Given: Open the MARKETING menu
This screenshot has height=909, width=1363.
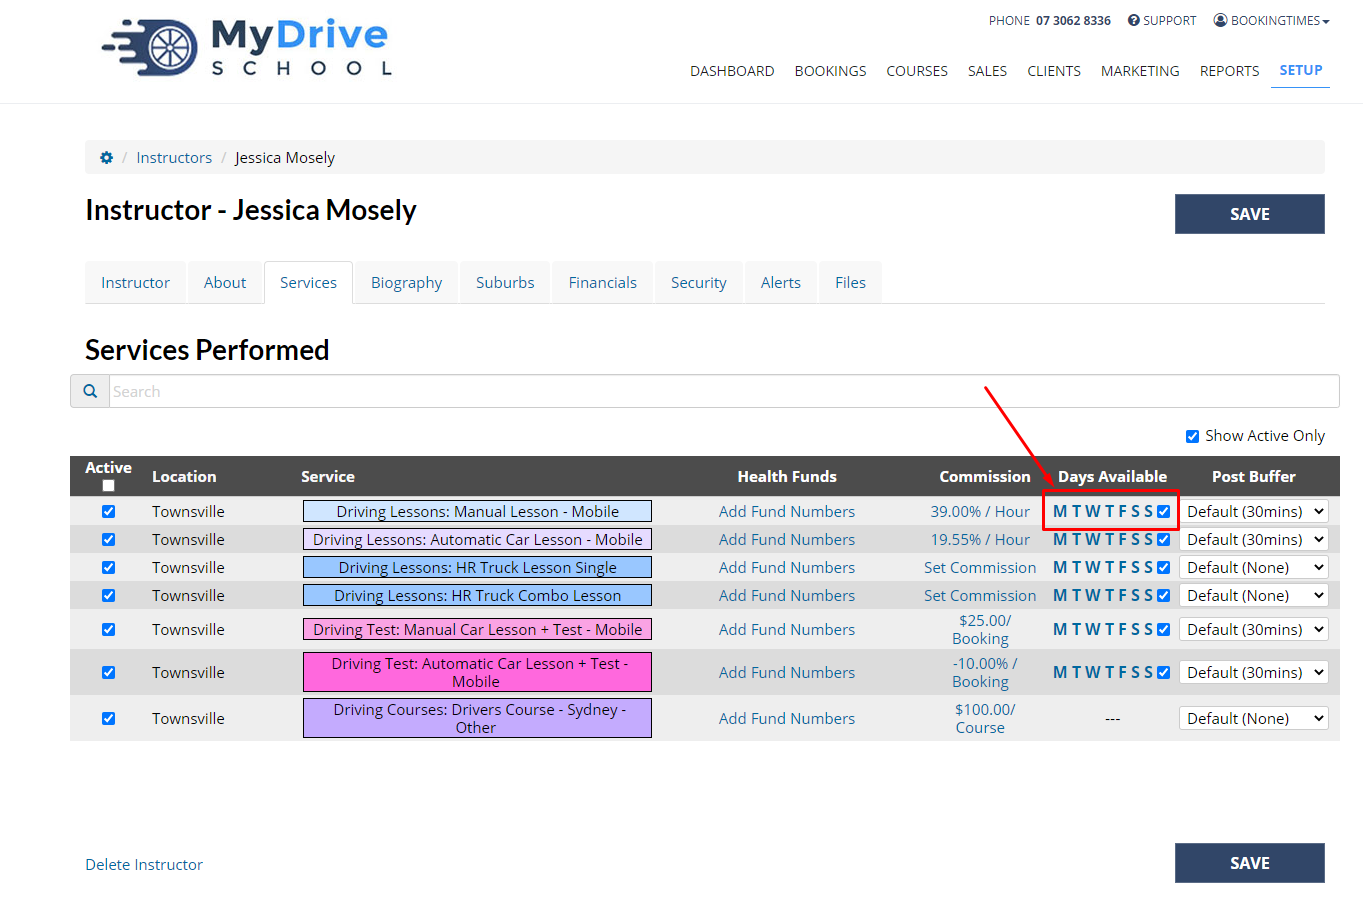Looking at the screenshot, I should 1140,71.
